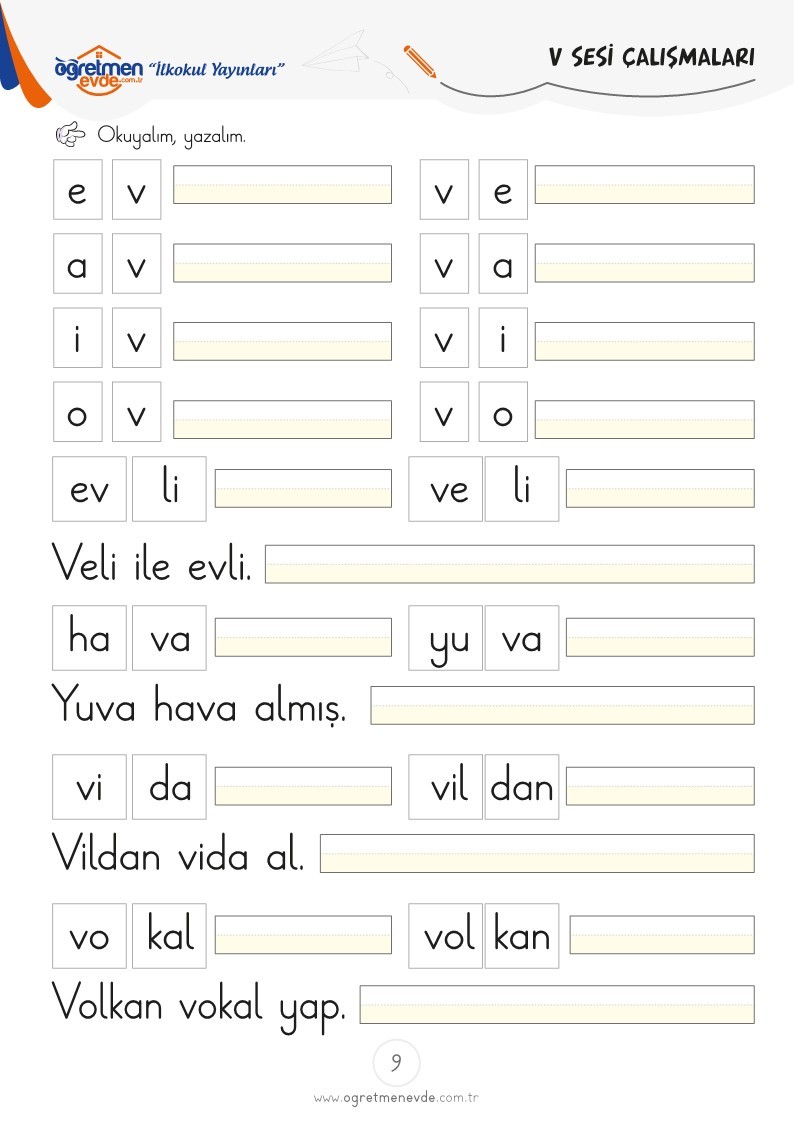
Task: Click the page number 9 circle
Action: click(396, 1062)
